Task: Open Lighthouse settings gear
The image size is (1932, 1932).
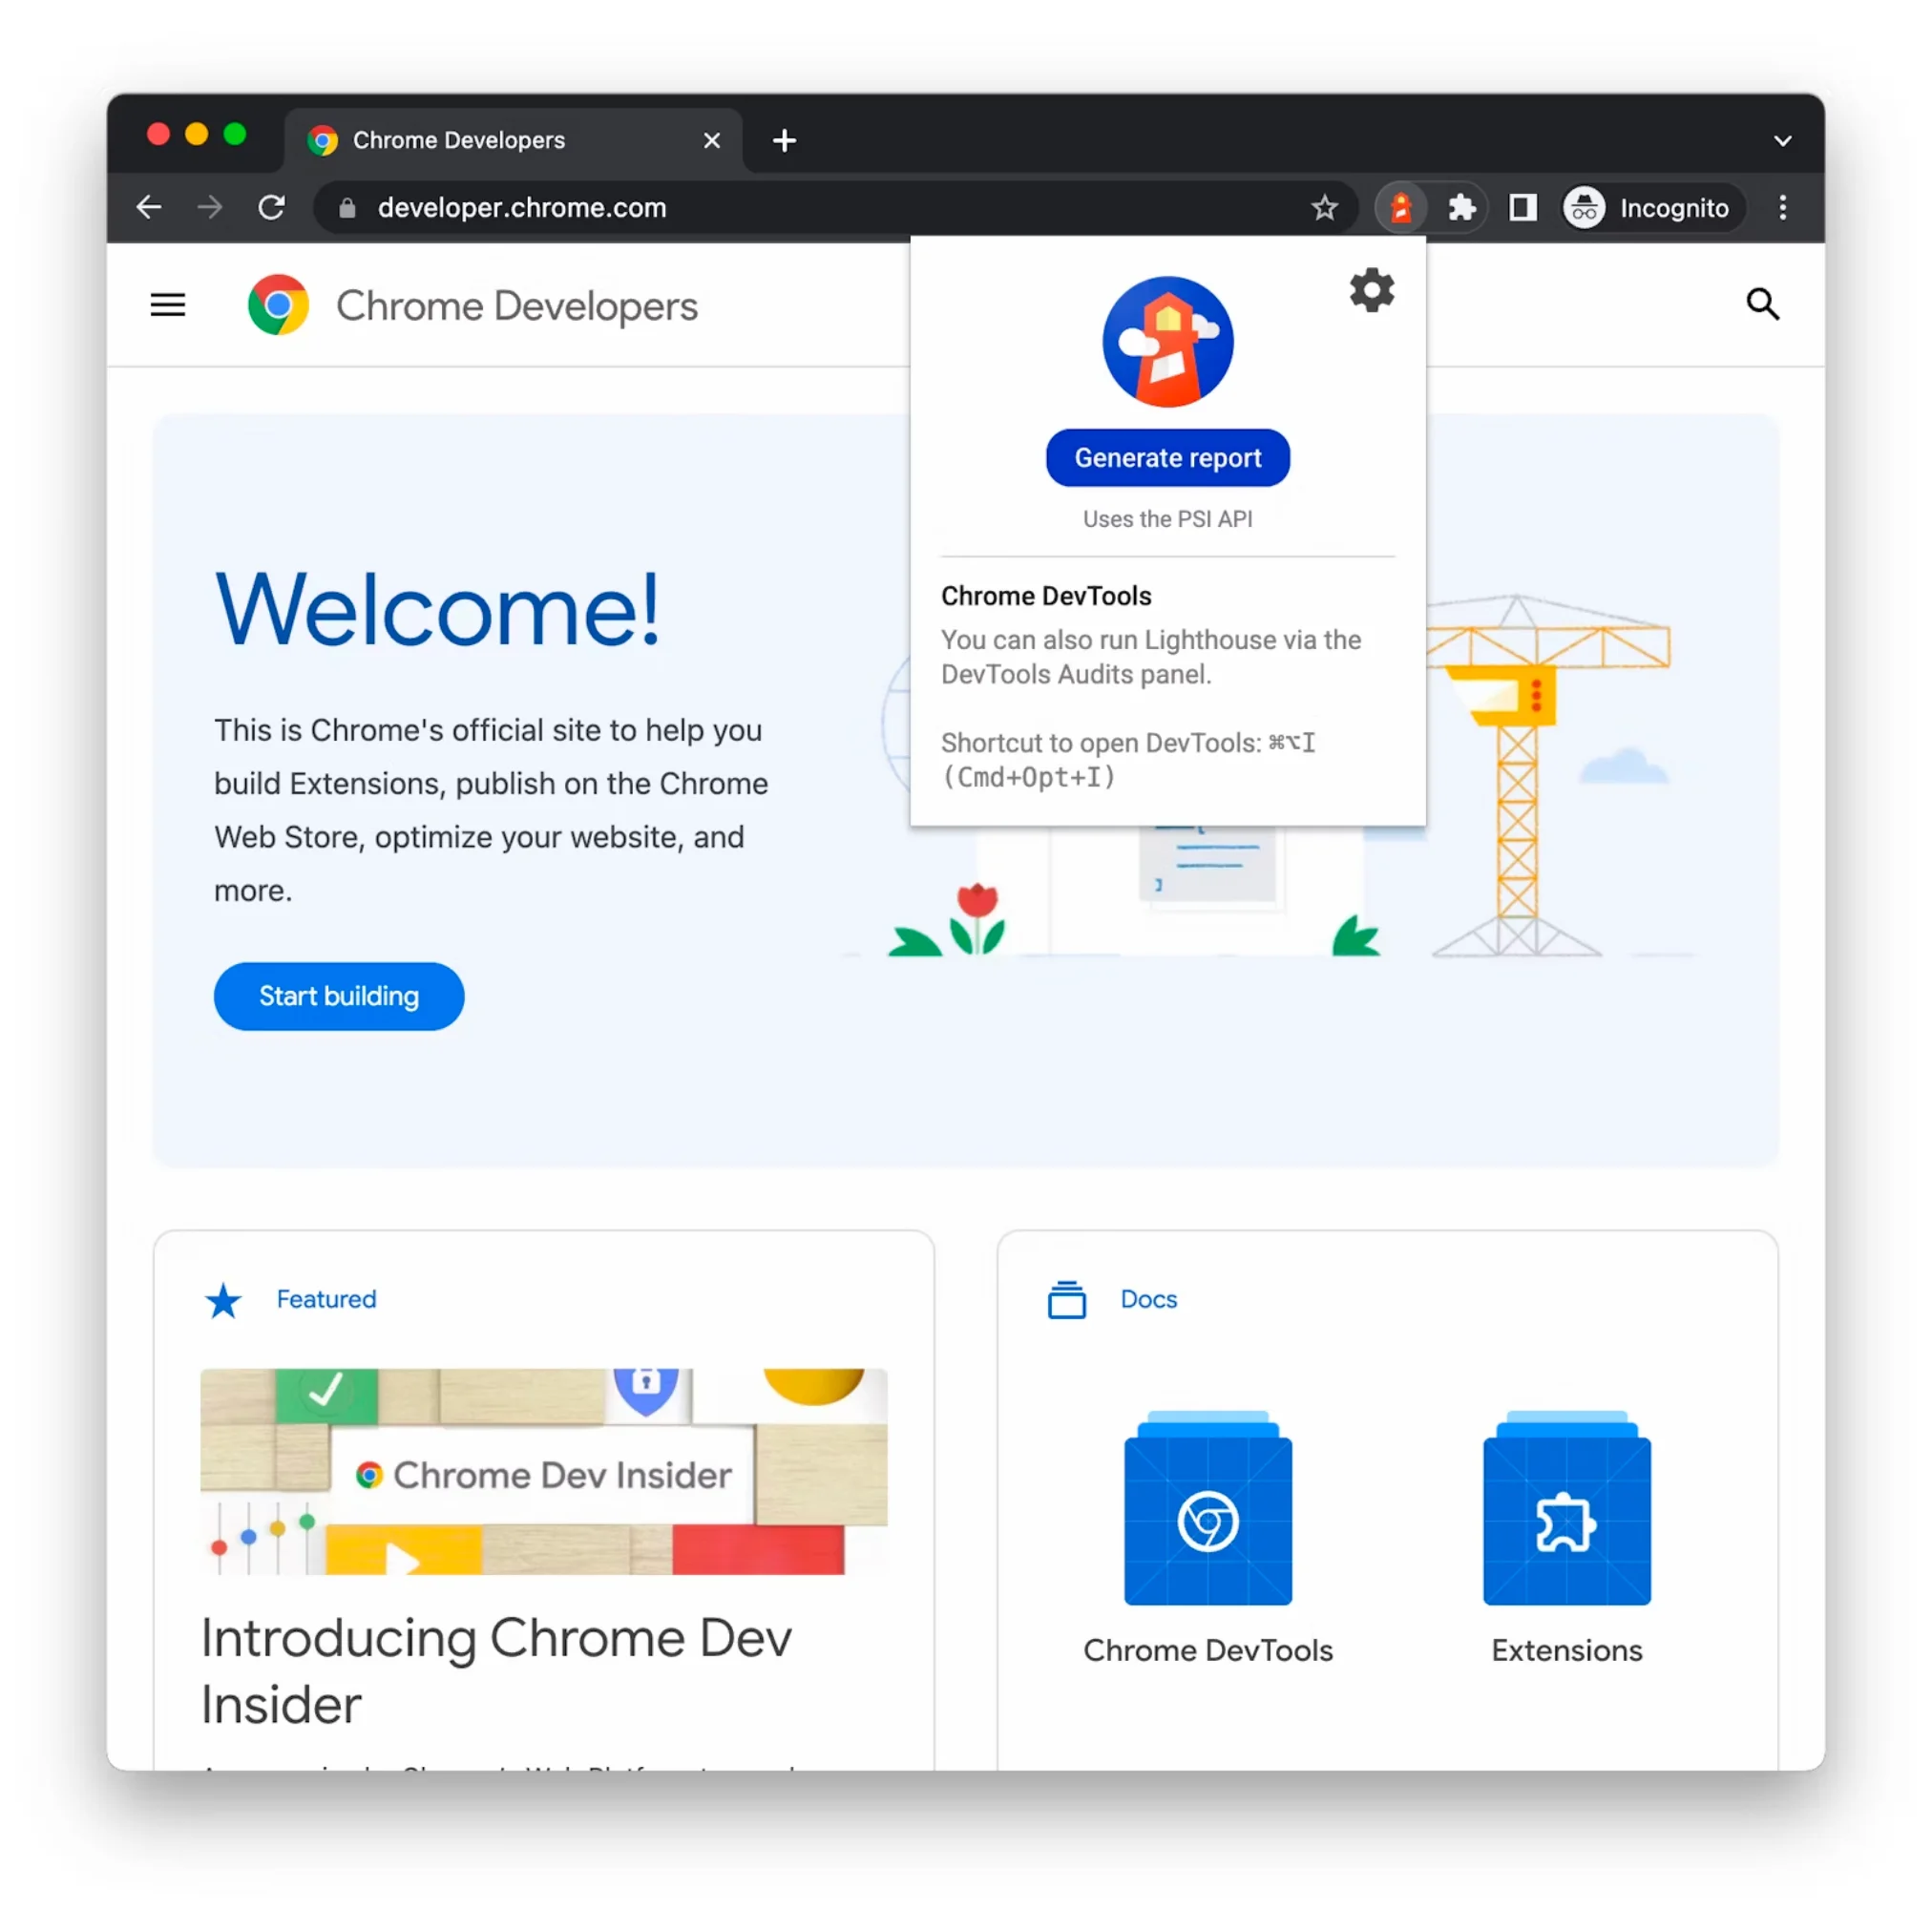Action: (x=1371, y=290)
